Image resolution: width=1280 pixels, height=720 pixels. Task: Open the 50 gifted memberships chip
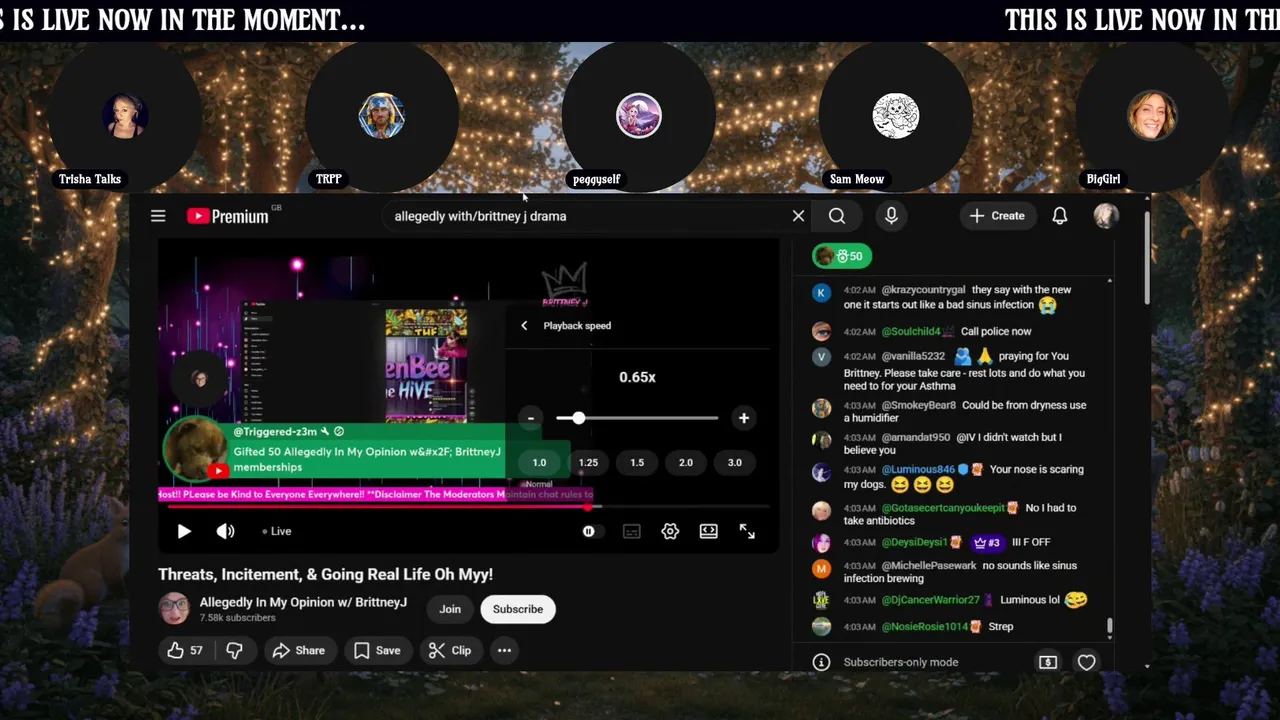(841, 256)
